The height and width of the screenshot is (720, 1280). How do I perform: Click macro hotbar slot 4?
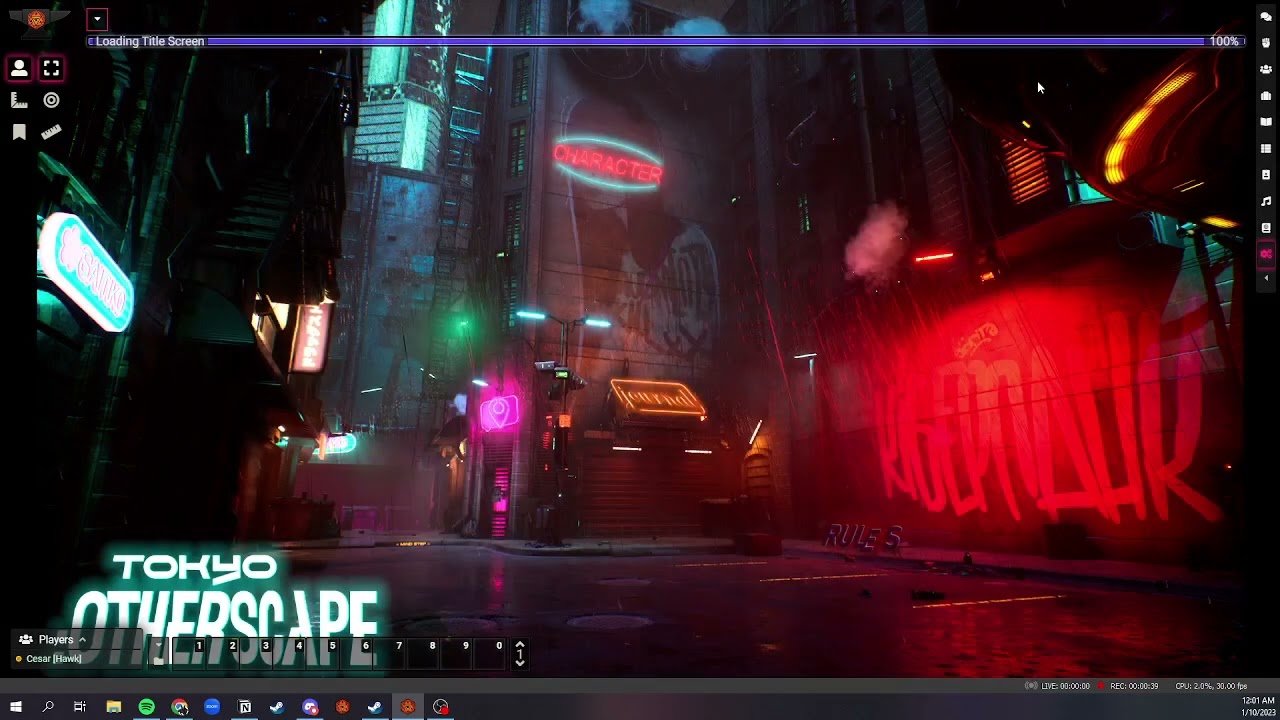(x=287, y=653)
